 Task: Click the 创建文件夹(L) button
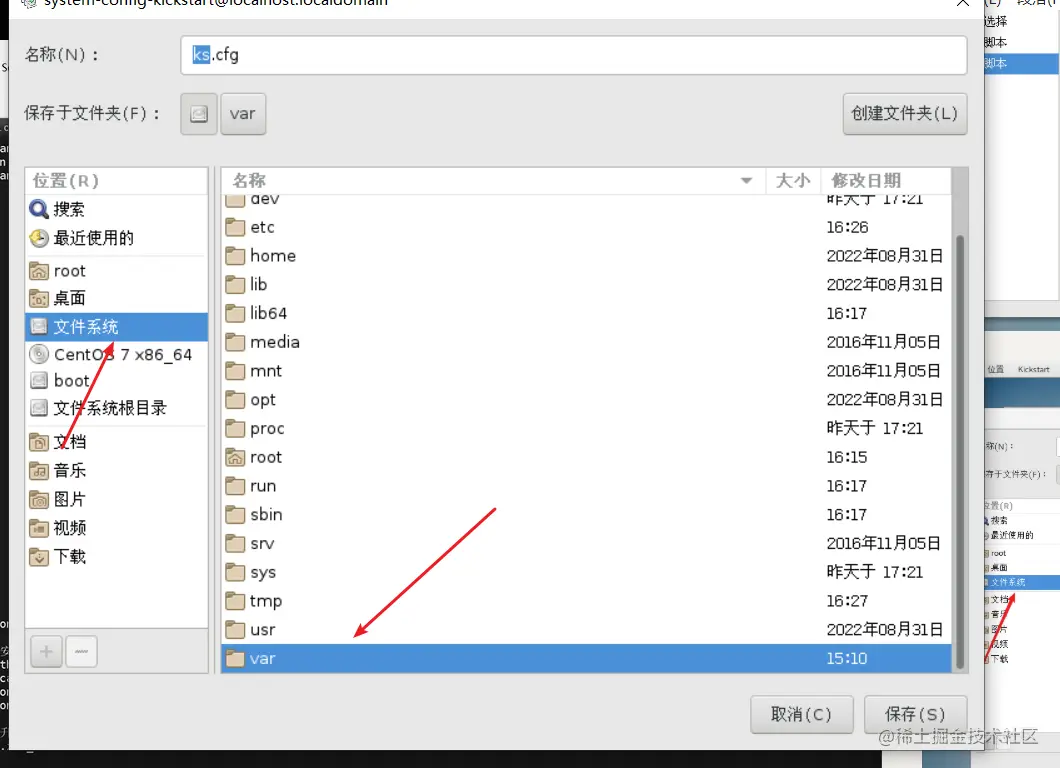click(x=904, y=114)
